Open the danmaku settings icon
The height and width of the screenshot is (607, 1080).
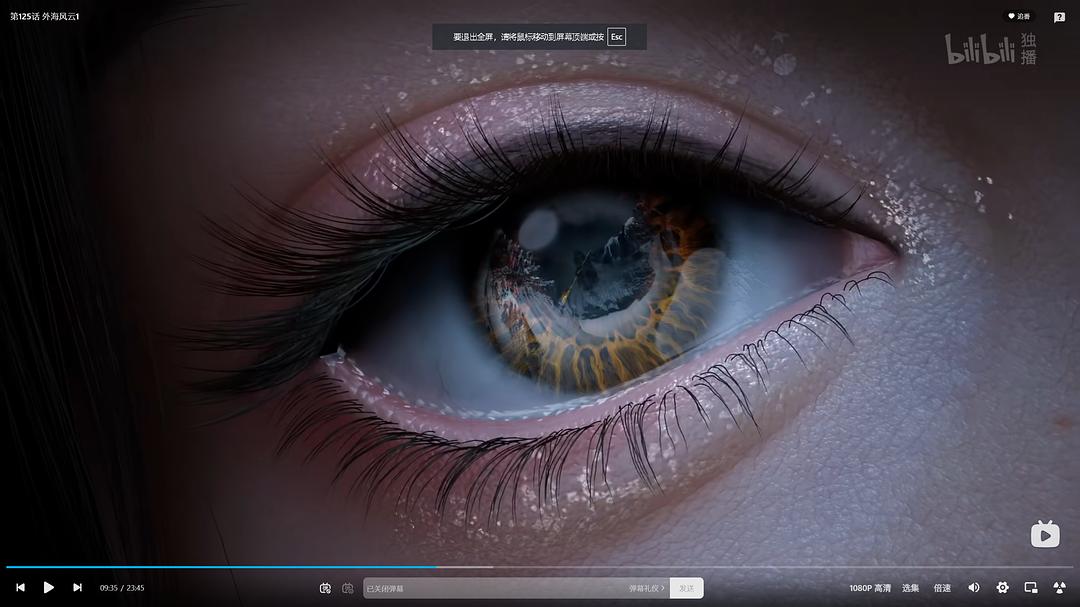click(x=348, y=588)
